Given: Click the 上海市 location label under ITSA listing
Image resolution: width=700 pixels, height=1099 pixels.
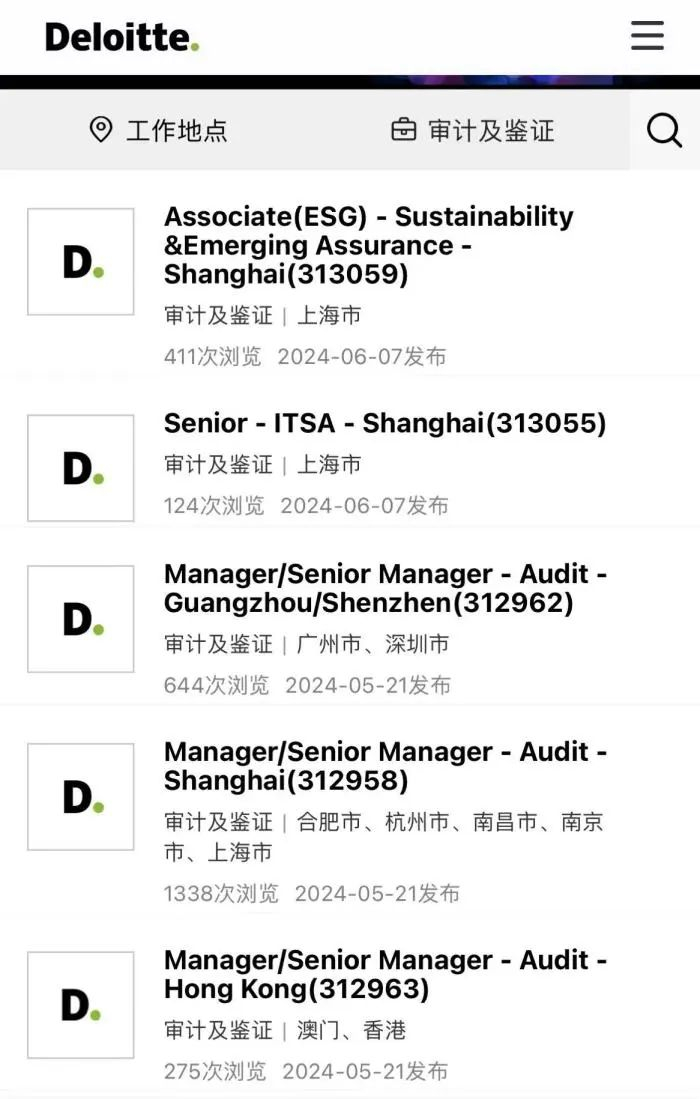Looking at the screenshot, I should point(332,464).
